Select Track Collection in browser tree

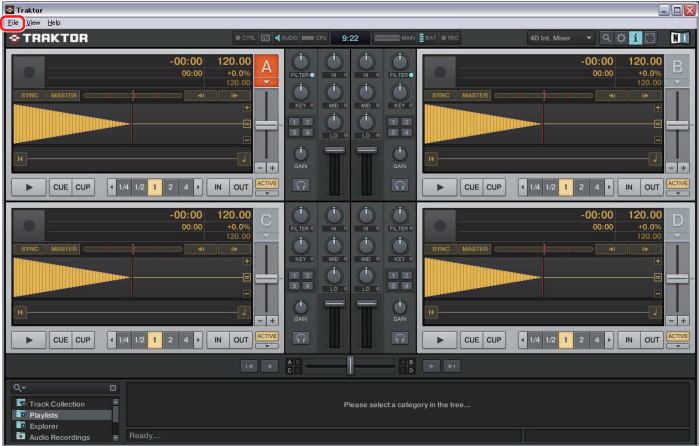coord(56,404)
